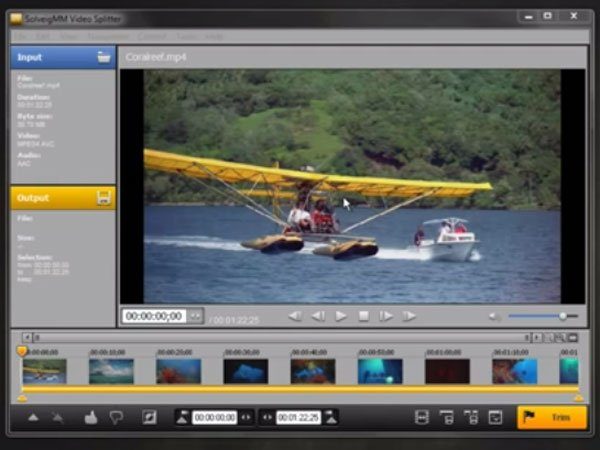The width and height of the screenshot is (600, 450).
Task: Adjust the volume slider
Action: [x=562, y=316]
